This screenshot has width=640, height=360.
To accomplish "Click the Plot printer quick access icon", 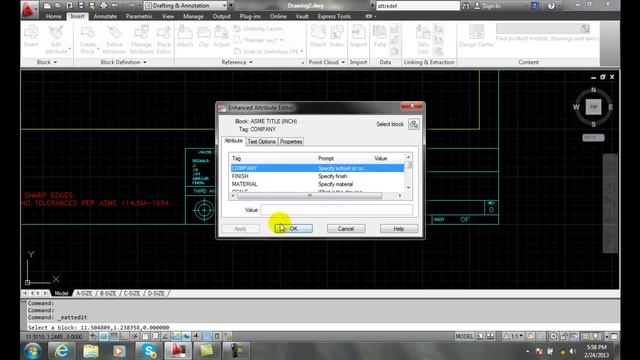I will 103,6.
